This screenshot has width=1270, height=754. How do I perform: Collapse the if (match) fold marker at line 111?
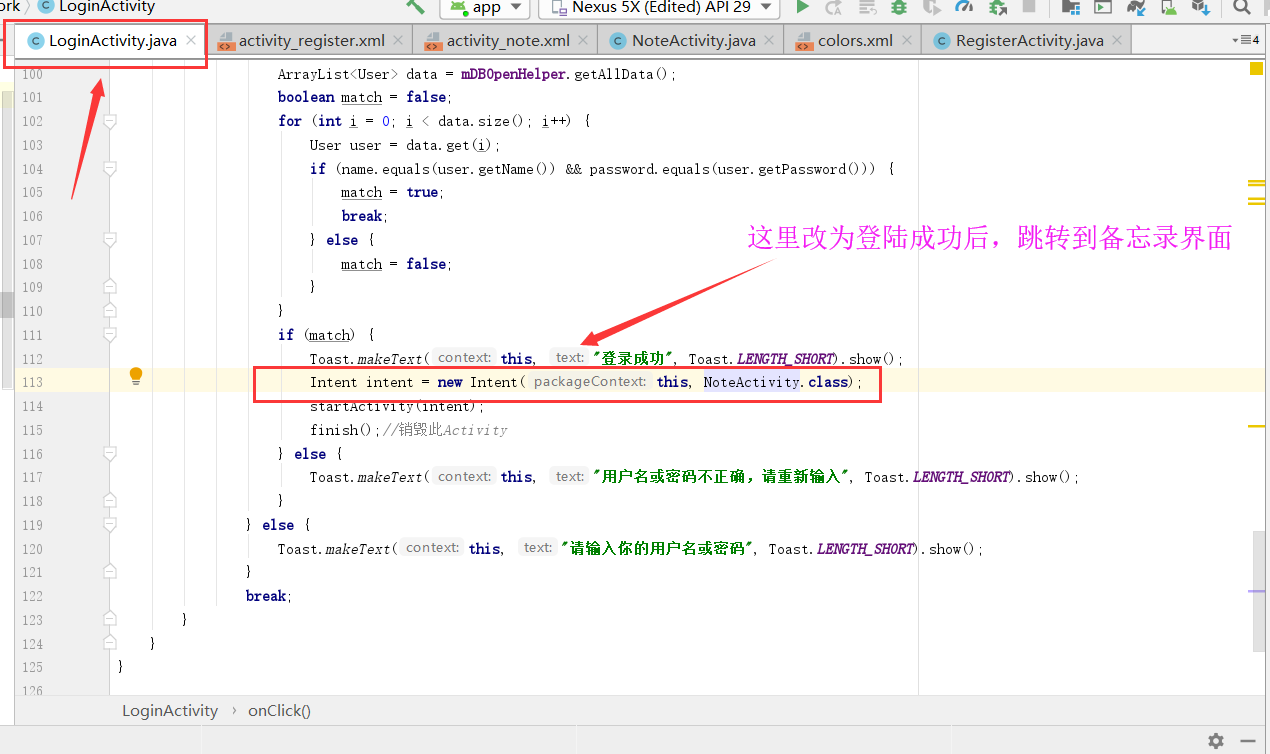[x=110, y=335]
